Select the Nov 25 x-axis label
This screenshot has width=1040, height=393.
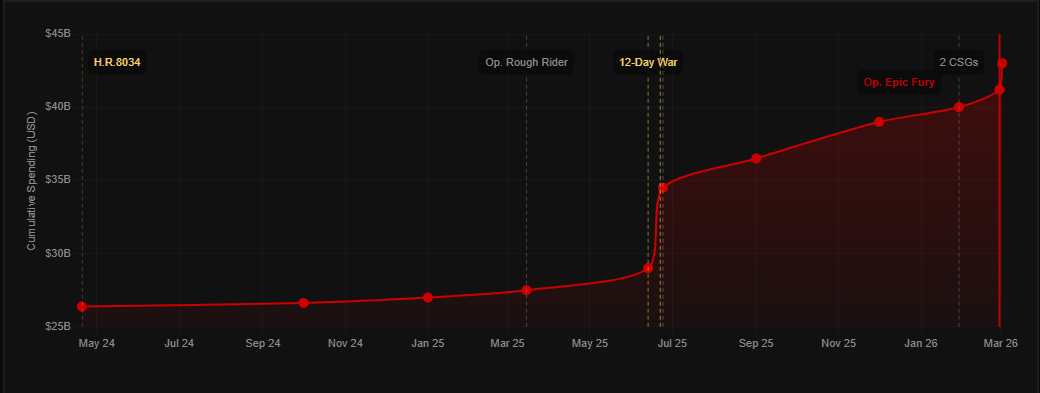pos(838,344)
